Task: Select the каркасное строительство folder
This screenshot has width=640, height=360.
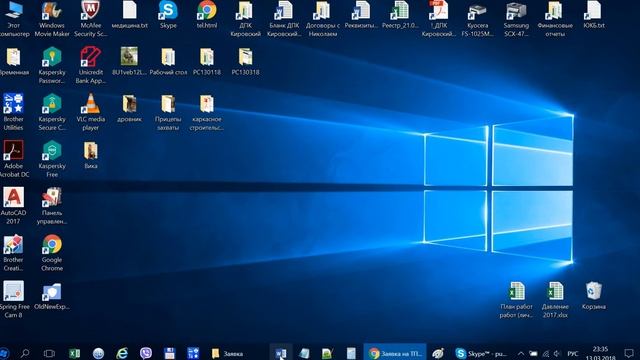Action: coord(207,113)
